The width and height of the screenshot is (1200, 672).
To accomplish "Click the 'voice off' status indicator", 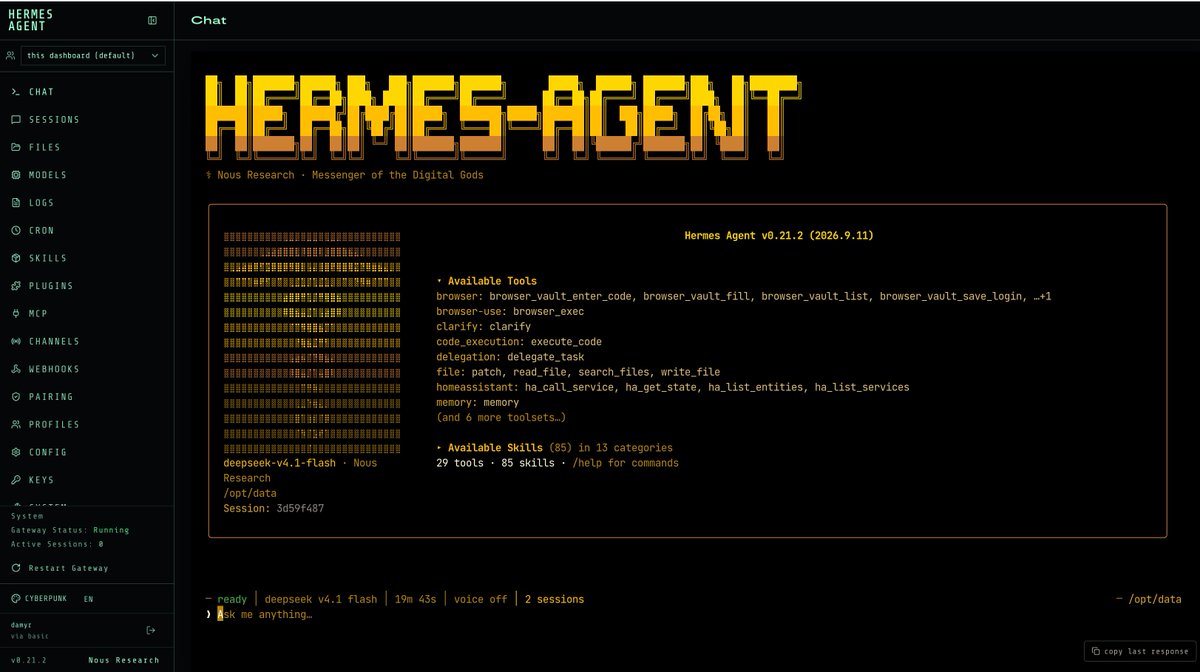I will (480, 599).
